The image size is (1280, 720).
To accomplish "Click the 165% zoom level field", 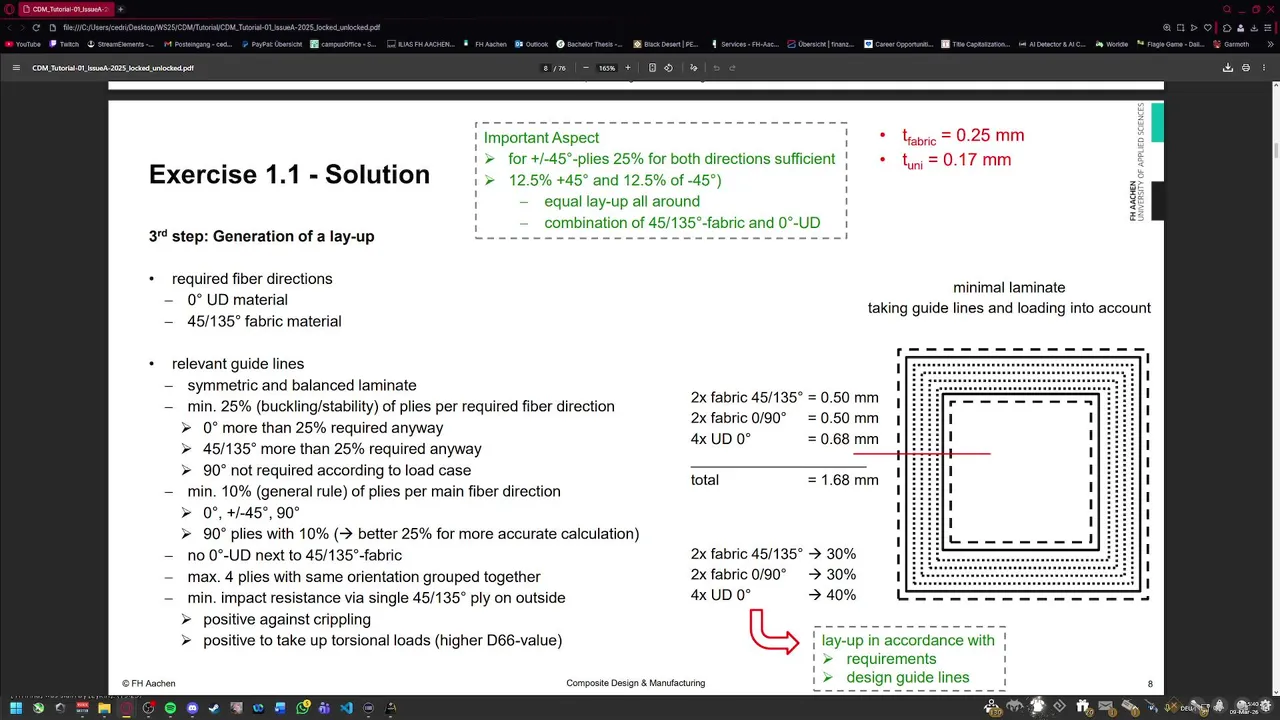I will pos(607,68).
